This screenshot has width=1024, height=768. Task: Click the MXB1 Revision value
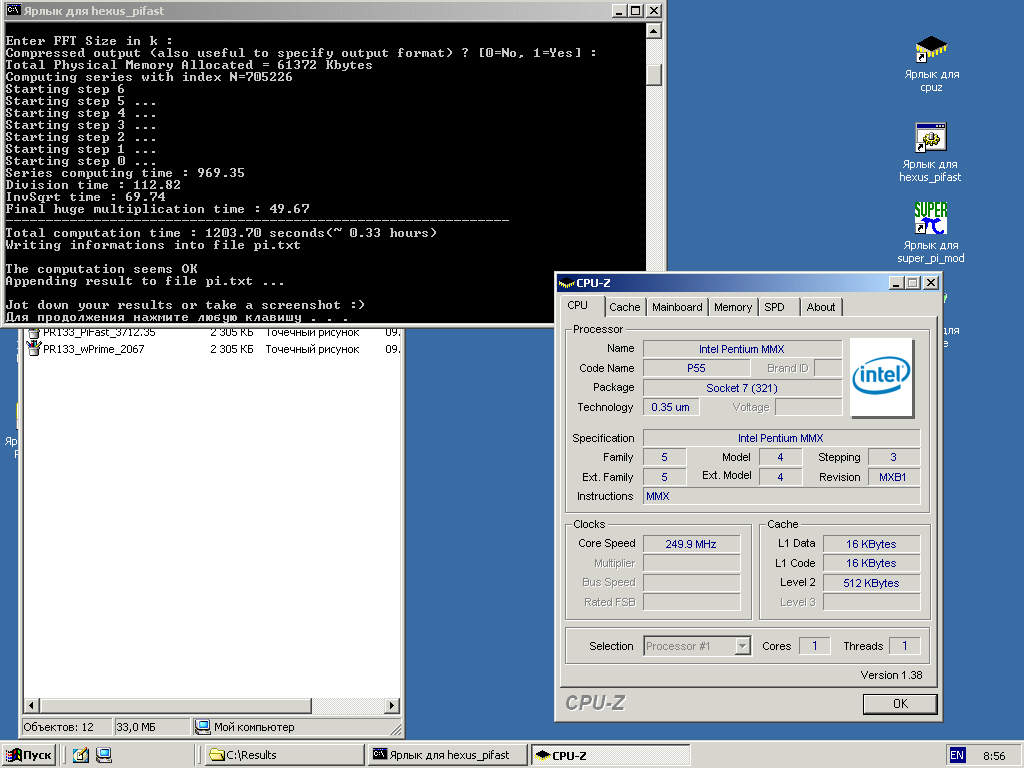pos(893,477)
